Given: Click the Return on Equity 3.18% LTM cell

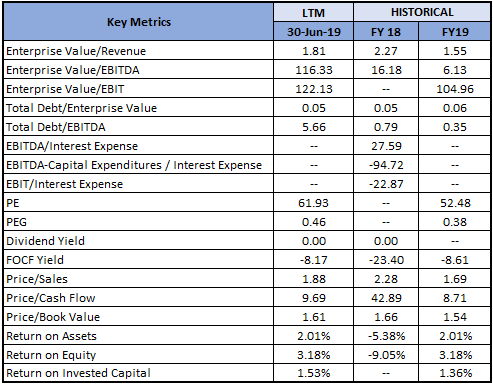Looking at the screenshot, I should click(x=313, y=355).
